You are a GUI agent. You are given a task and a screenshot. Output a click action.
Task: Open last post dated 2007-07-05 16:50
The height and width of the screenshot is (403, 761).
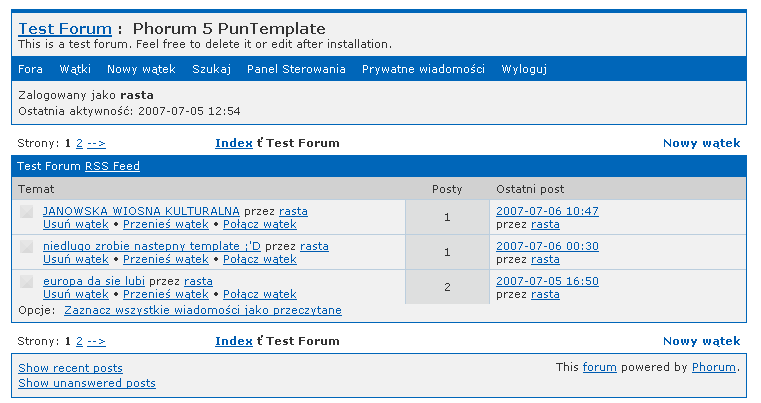coord(547,281)
